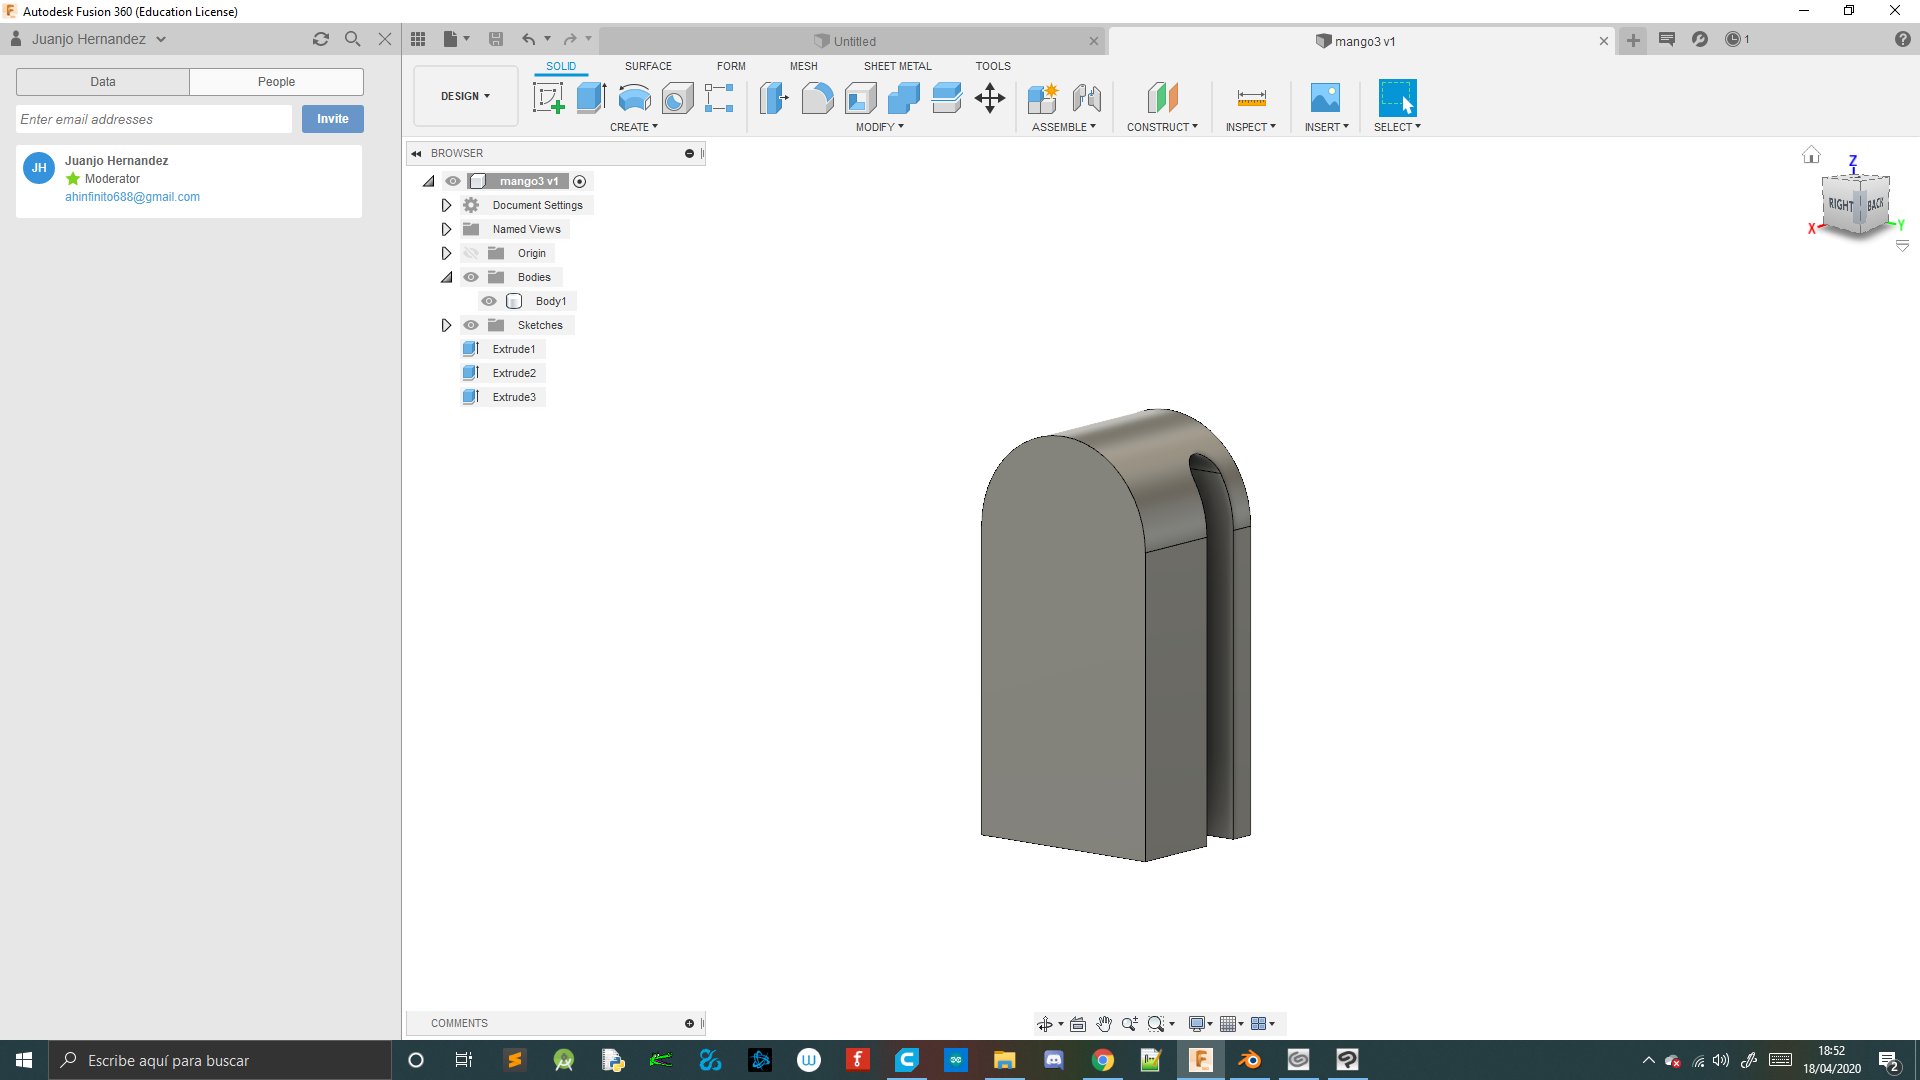1920x1080 pixels.
Task: Click the Joint tool icon
Action: [1086, 98]
